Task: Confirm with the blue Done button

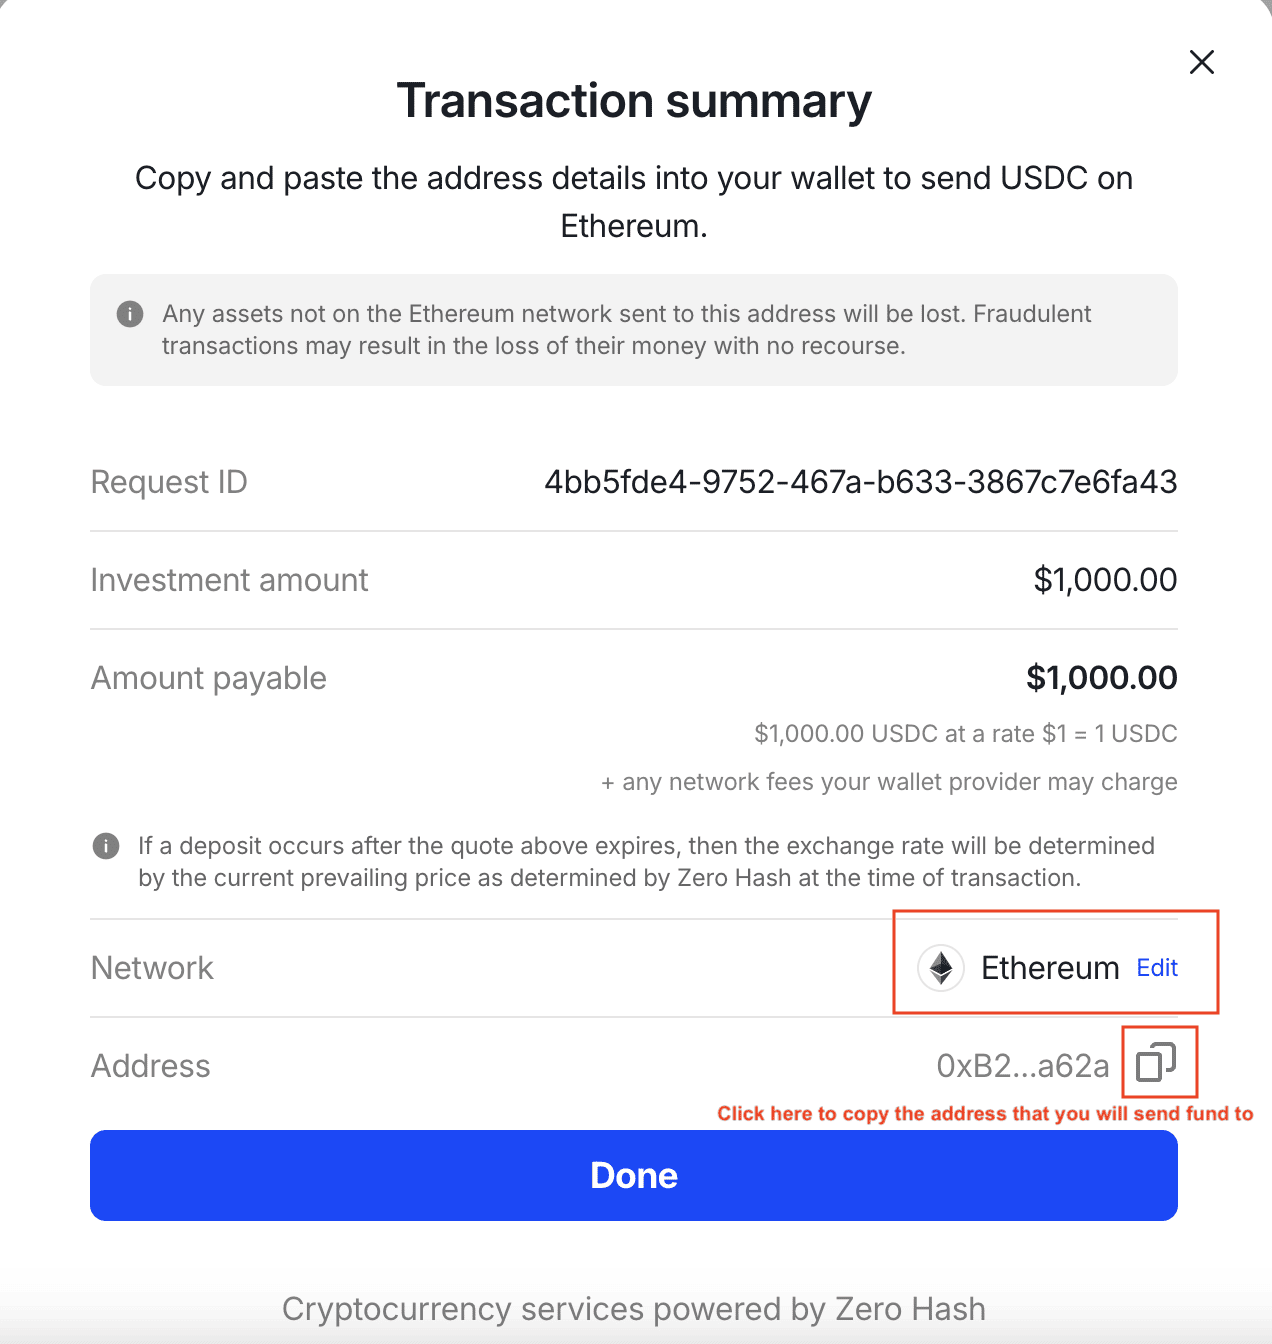Action: [634, 1175]
